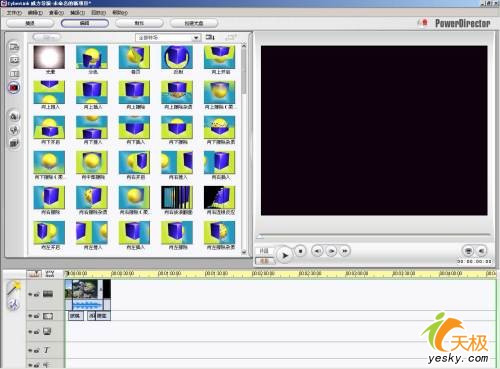
Task: Open the Magic Music tool icon
Action: [x=14, y=304]
